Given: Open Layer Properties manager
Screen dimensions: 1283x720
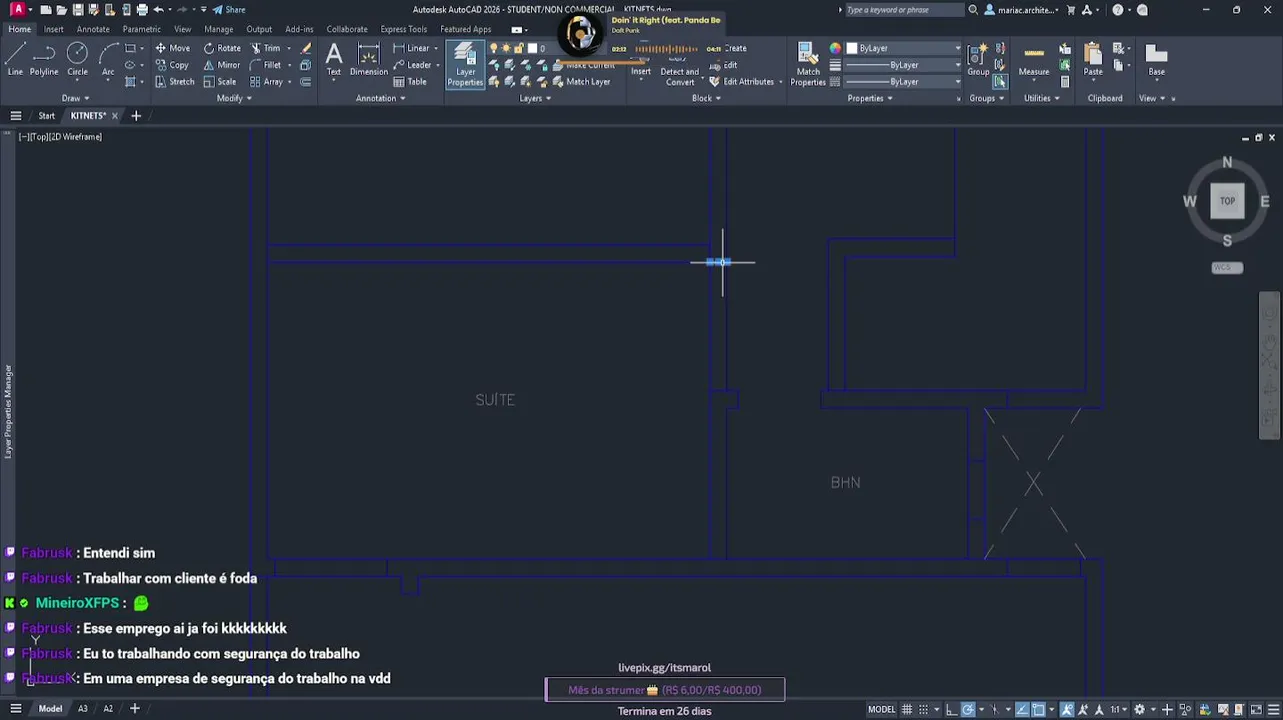Looking at the screenshot, I should coord(465,65).
